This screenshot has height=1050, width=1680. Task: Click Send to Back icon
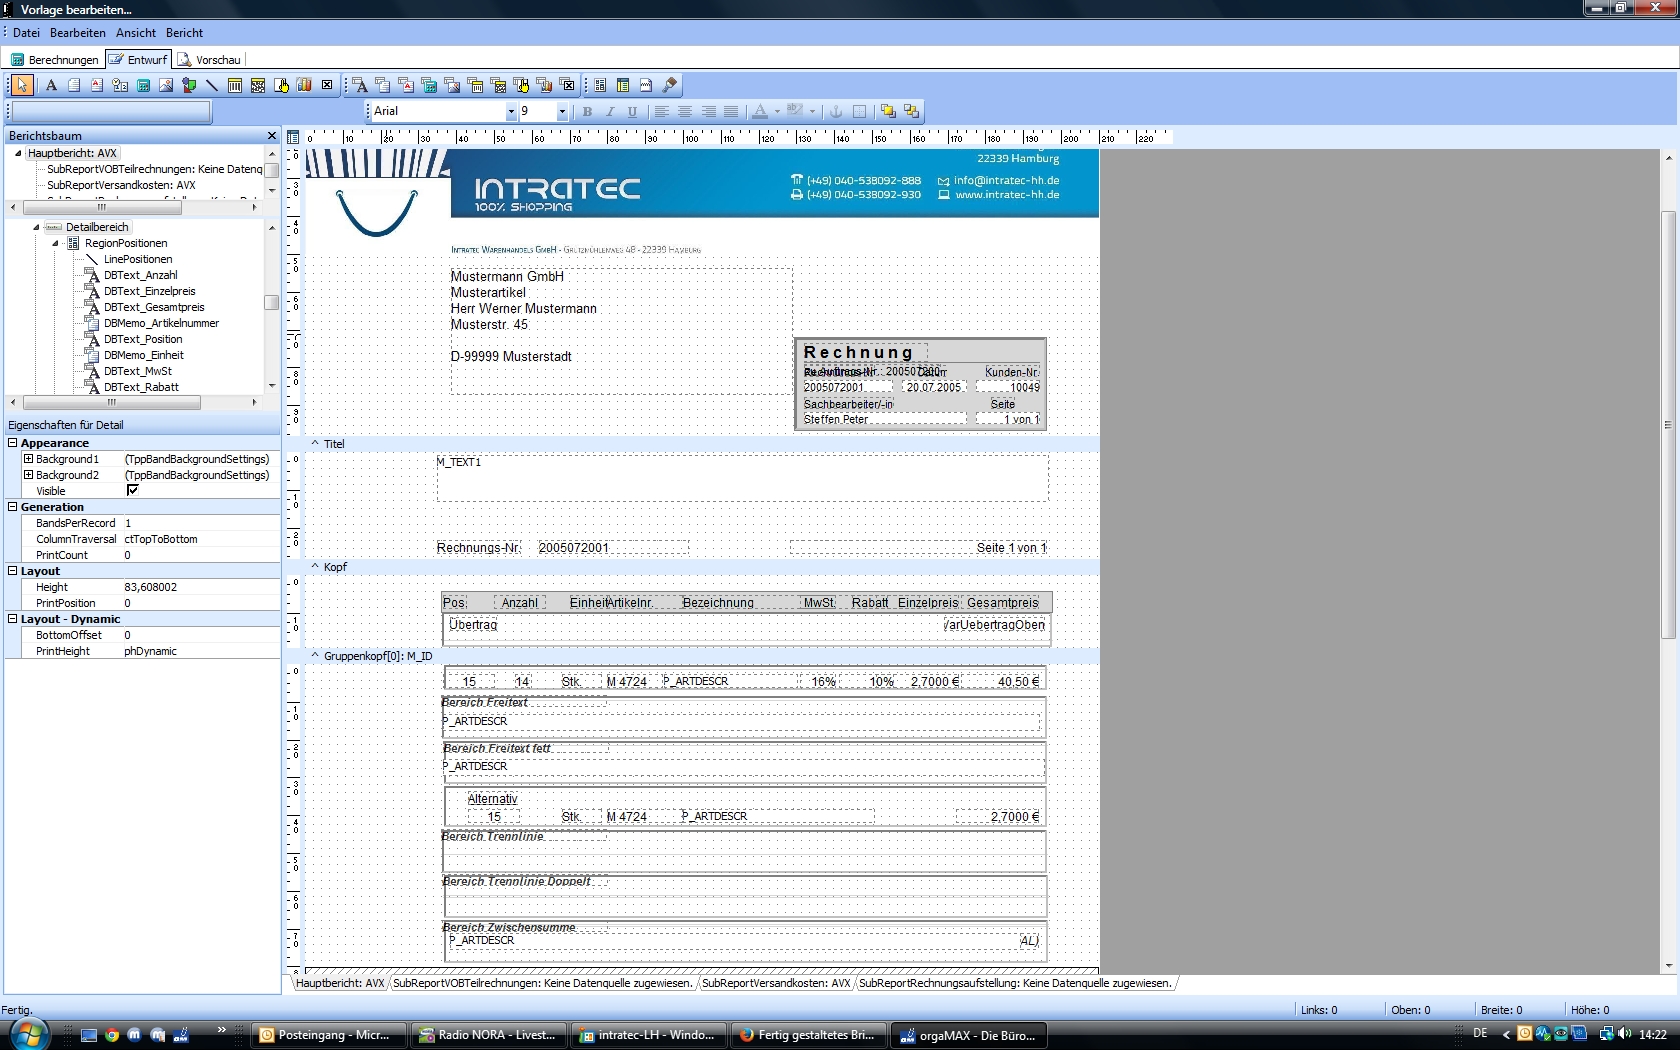point(911,111)
